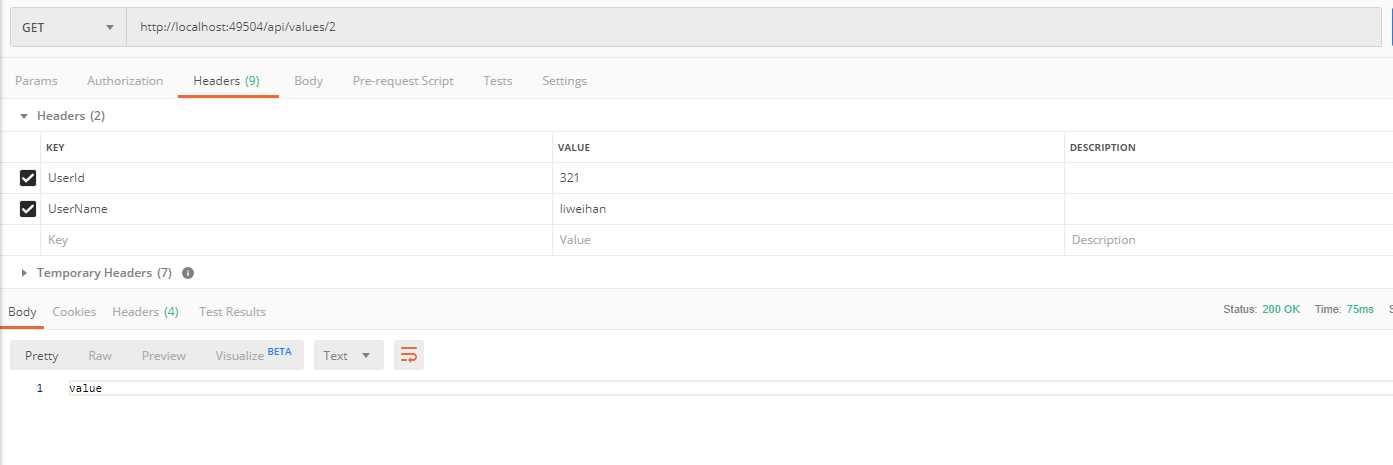The image size is (1393, 465).
Task: Click response line number 1
Action: coord(40,388)
